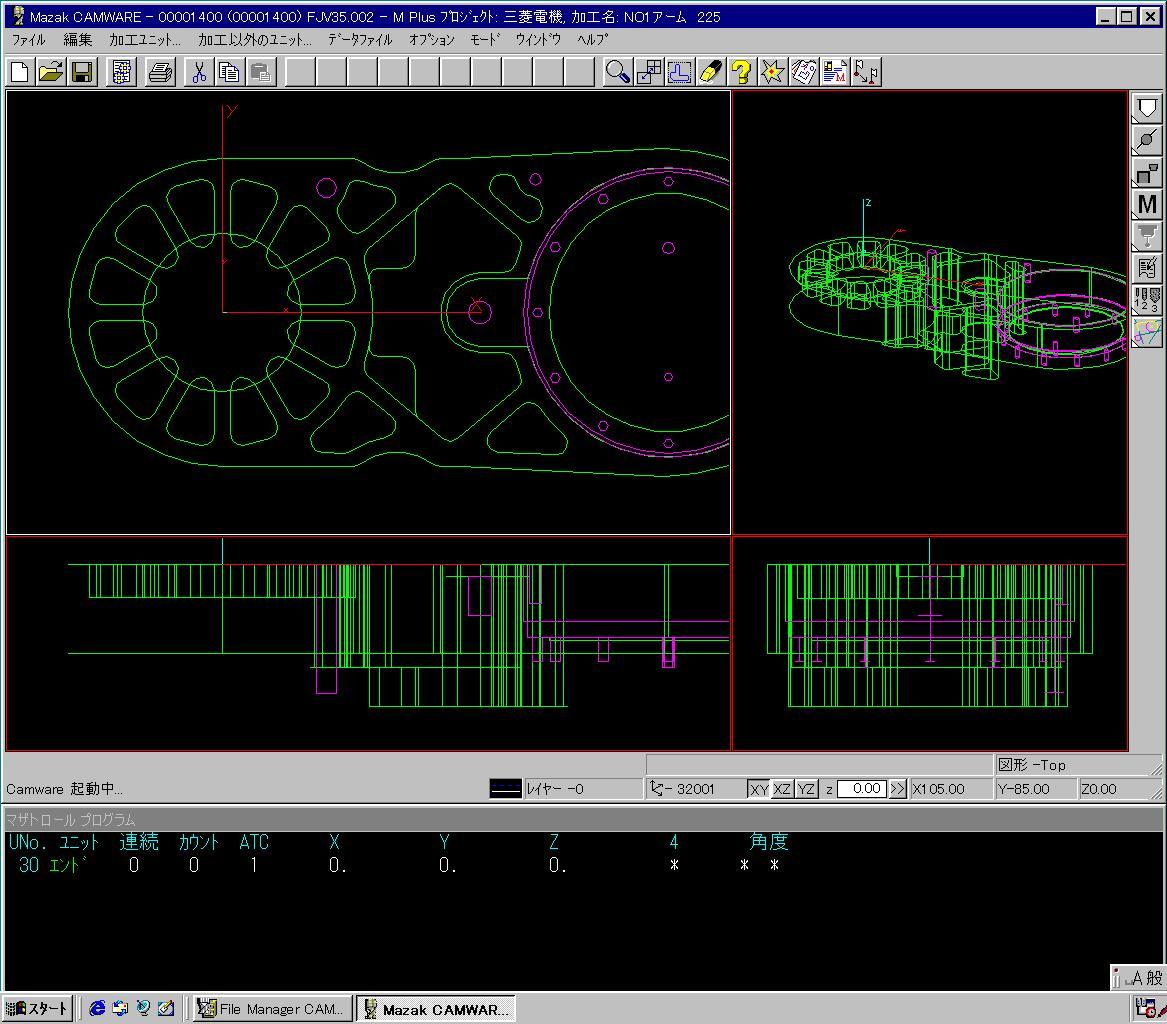Open the オプション menu

tap(432, 40)
